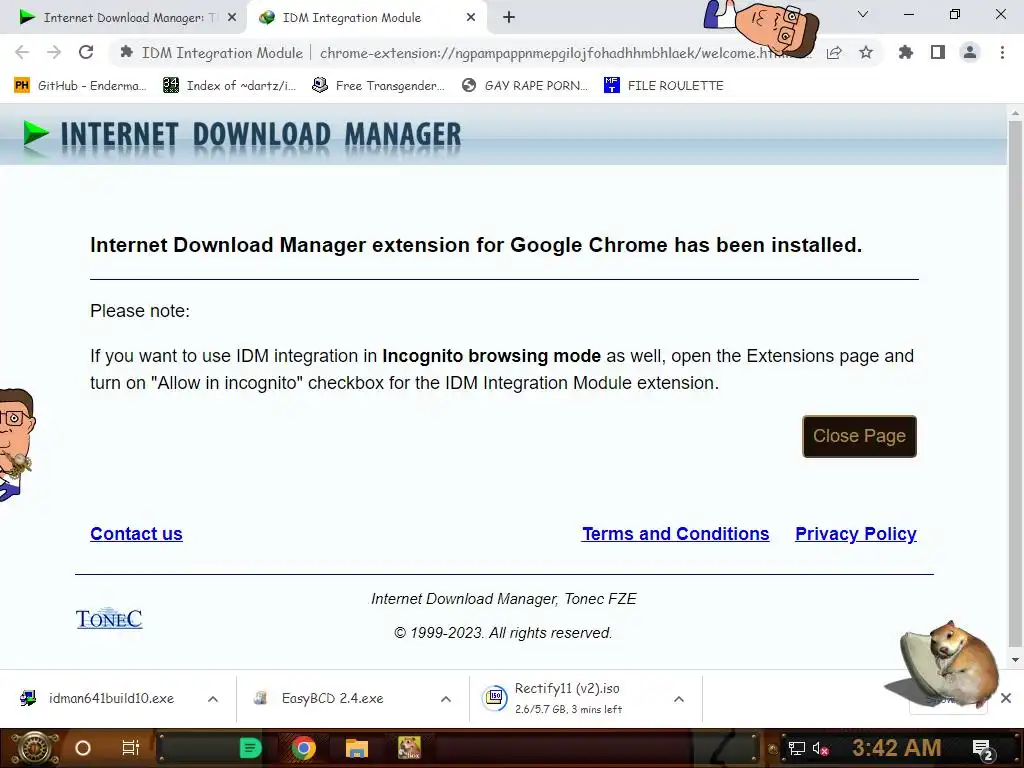
Task: Open the Cortana circle on the taskbar
Action: (x=83, y=748)
